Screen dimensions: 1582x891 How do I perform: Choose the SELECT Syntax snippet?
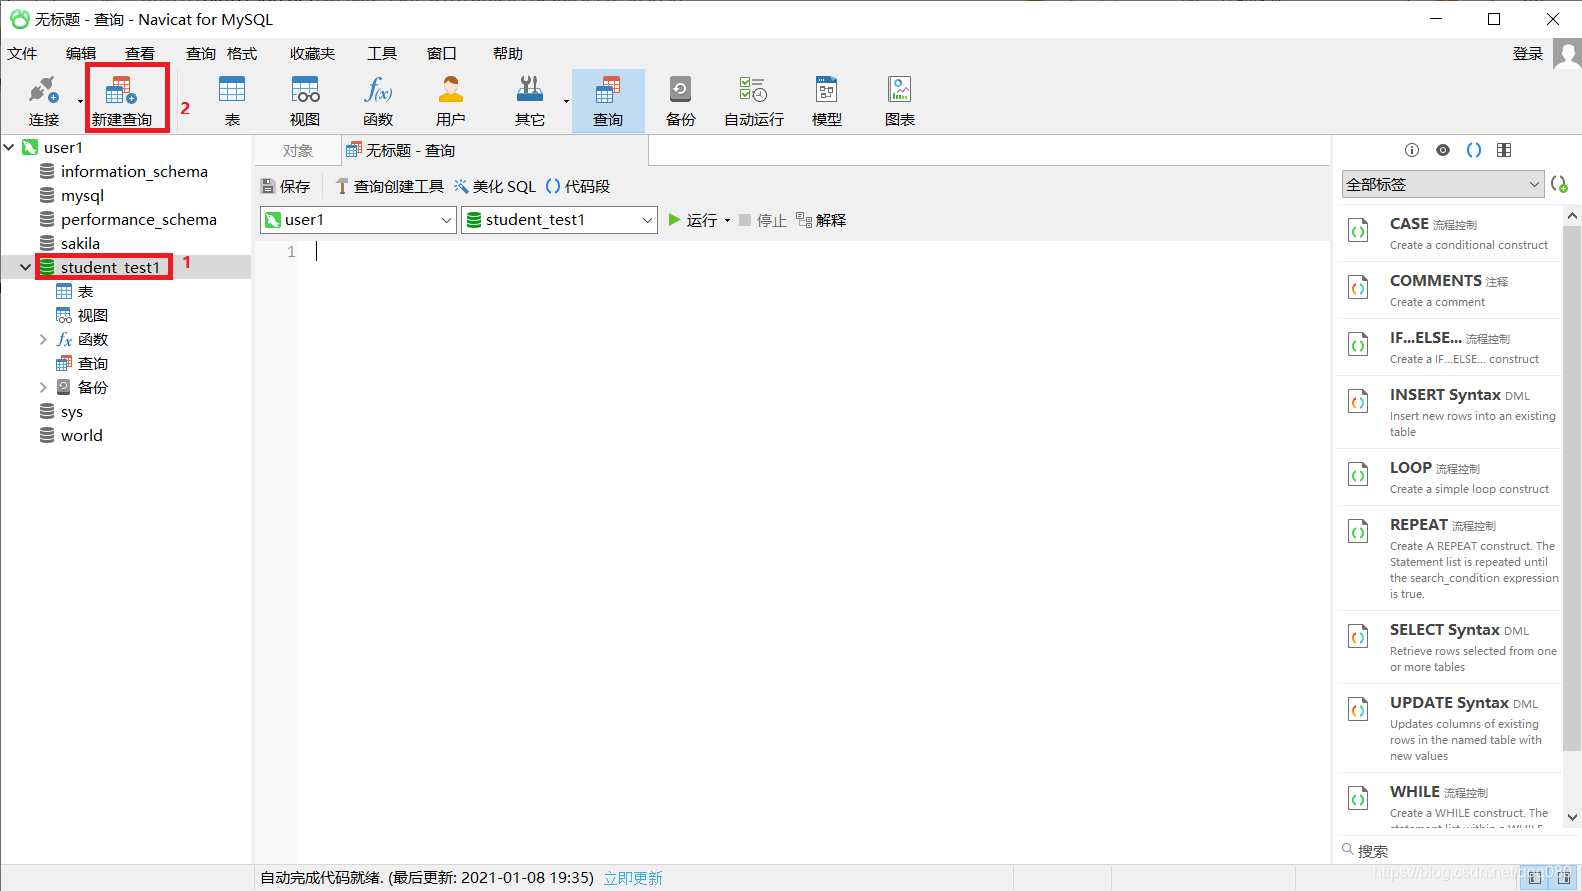[x=1449, y=647]
